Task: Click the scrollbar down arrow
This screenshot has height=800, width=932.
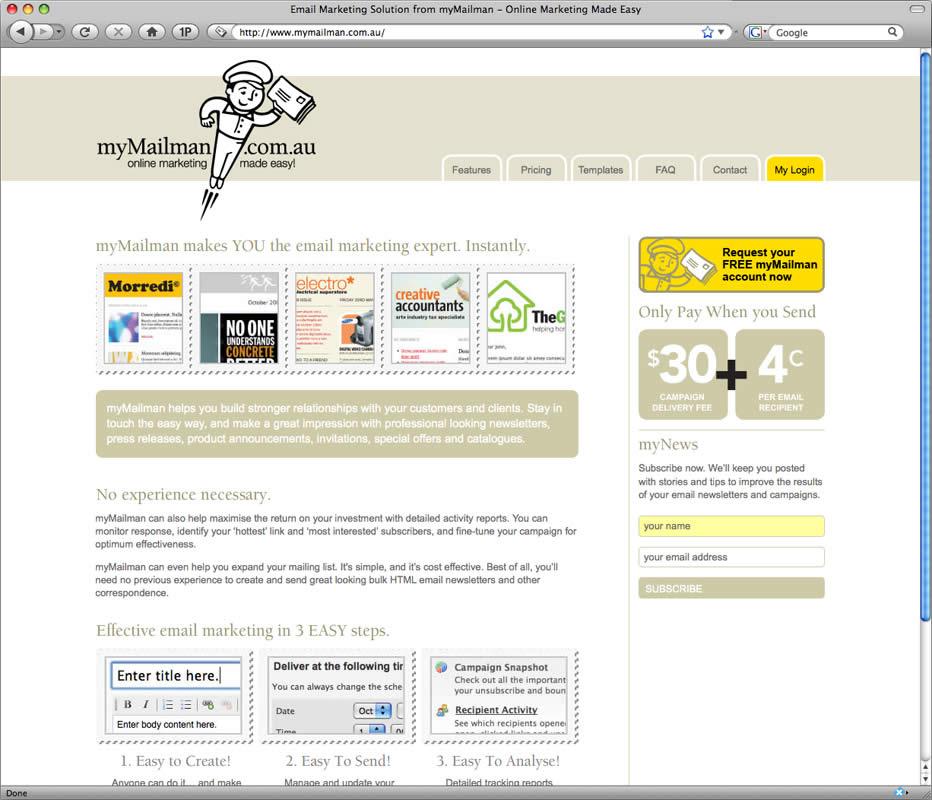Action: [925, 778]
